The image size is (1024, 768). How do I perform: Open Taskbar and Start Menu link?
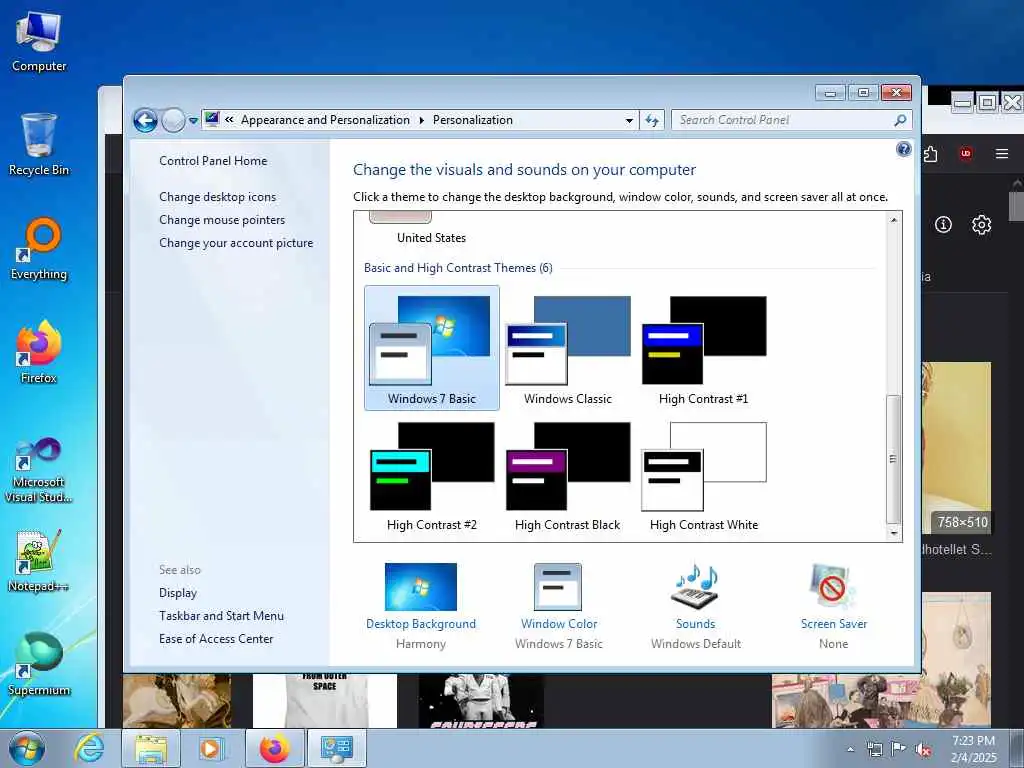point(221,615)
